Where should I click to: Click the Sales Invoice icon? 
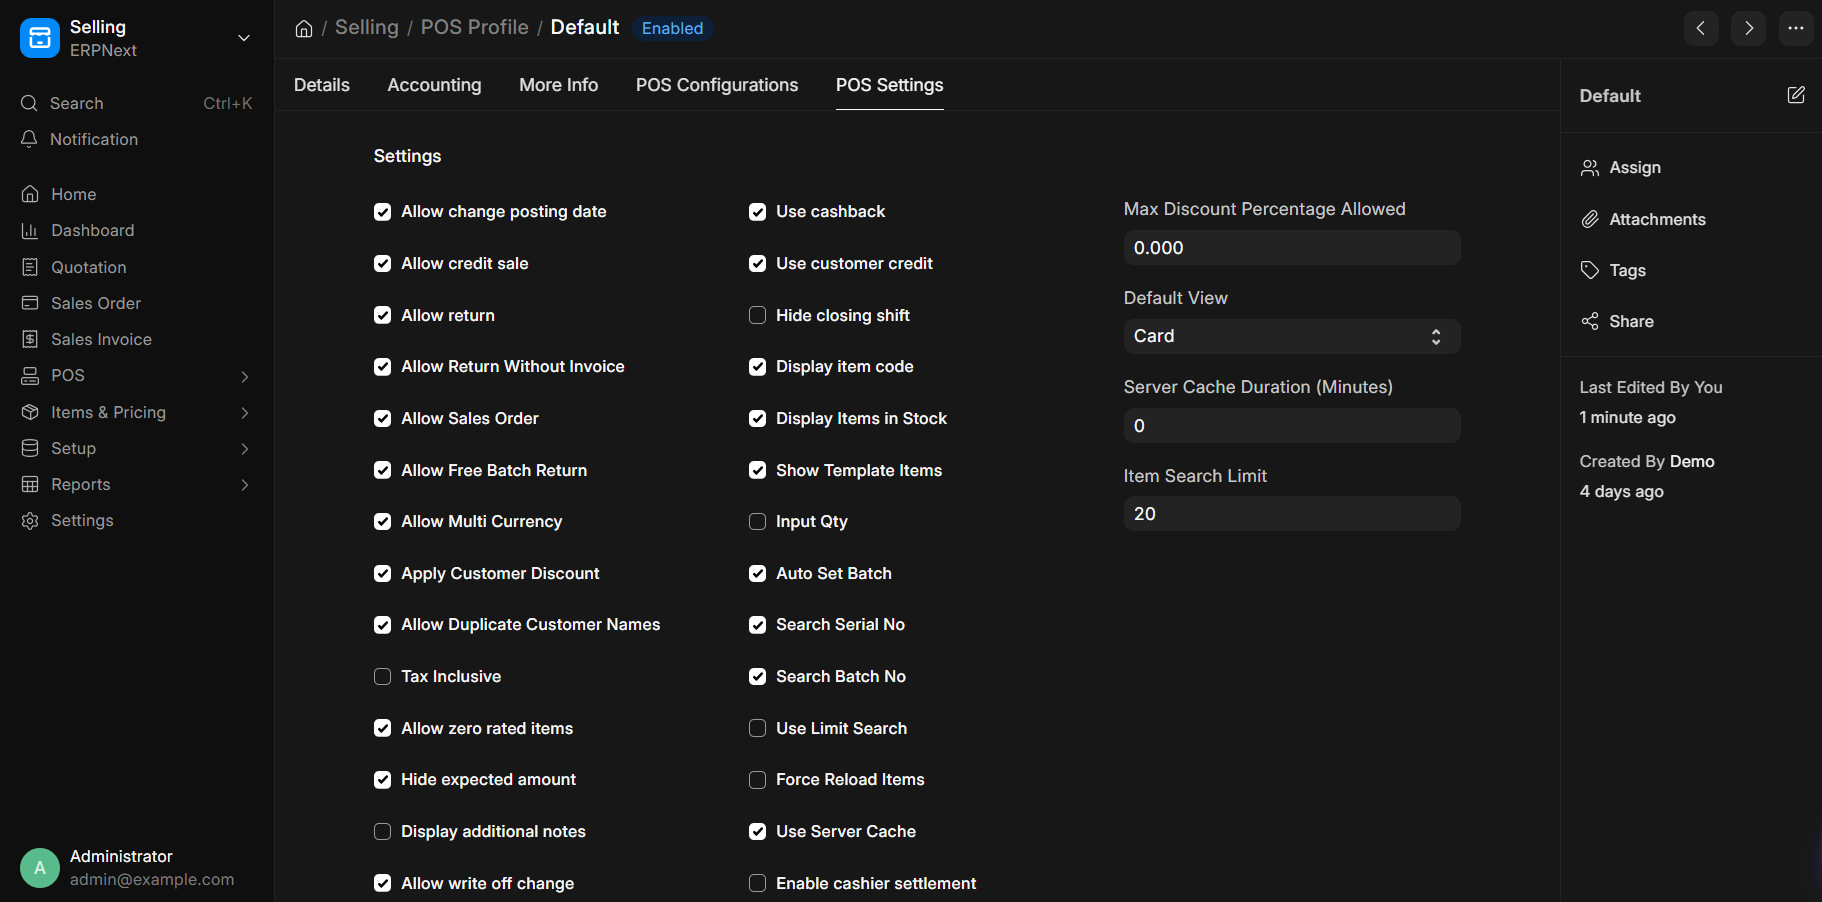30,339
